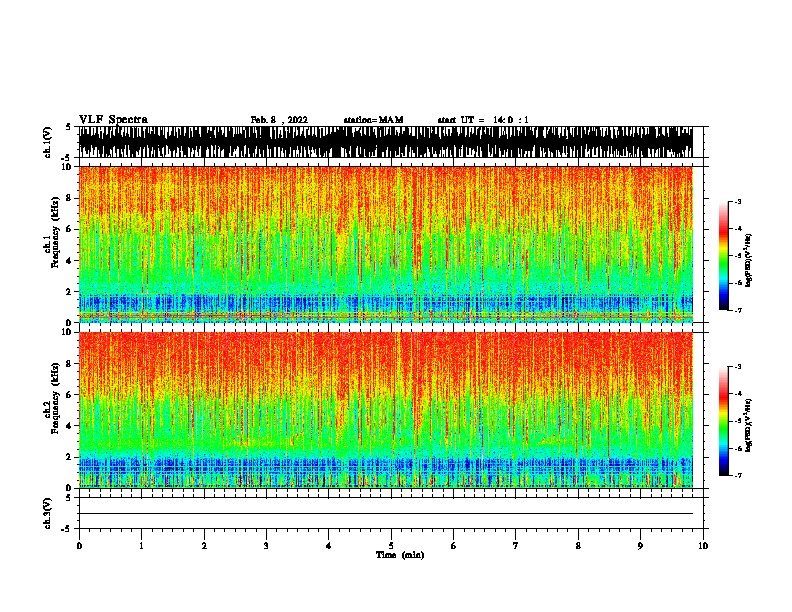Viewport: 792px width, 612px height.
Task: Click the ch.1 colorbar "log(PSD)" label
Action: [748, 260]
